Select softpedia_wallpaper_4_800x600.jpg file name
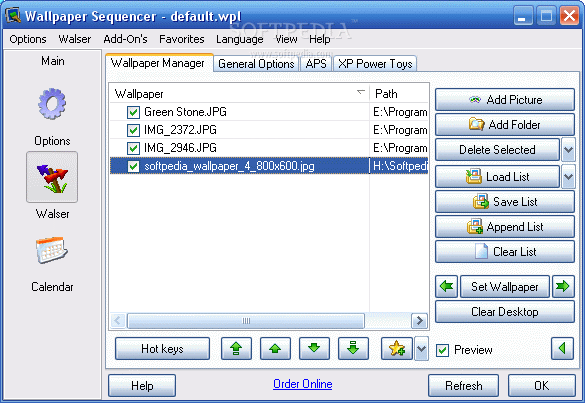 coord(229,166)
